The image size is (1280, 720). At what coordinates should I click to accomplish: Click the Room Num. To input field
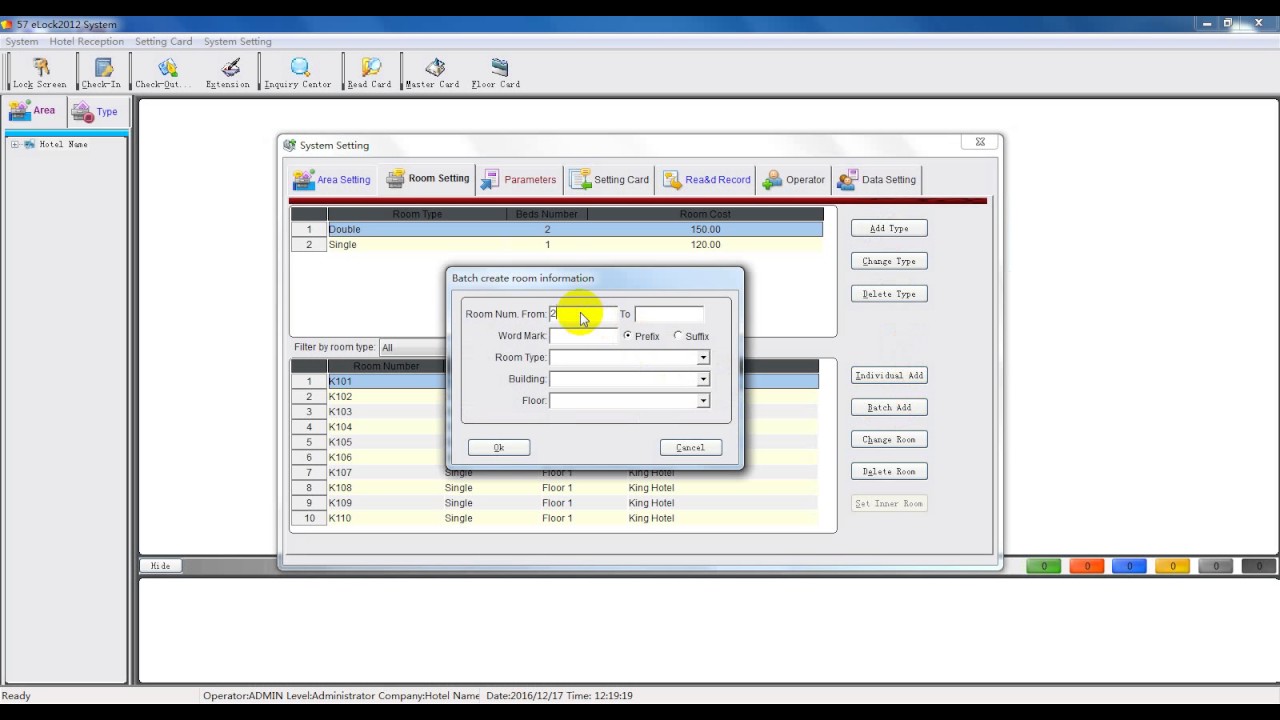669,314
